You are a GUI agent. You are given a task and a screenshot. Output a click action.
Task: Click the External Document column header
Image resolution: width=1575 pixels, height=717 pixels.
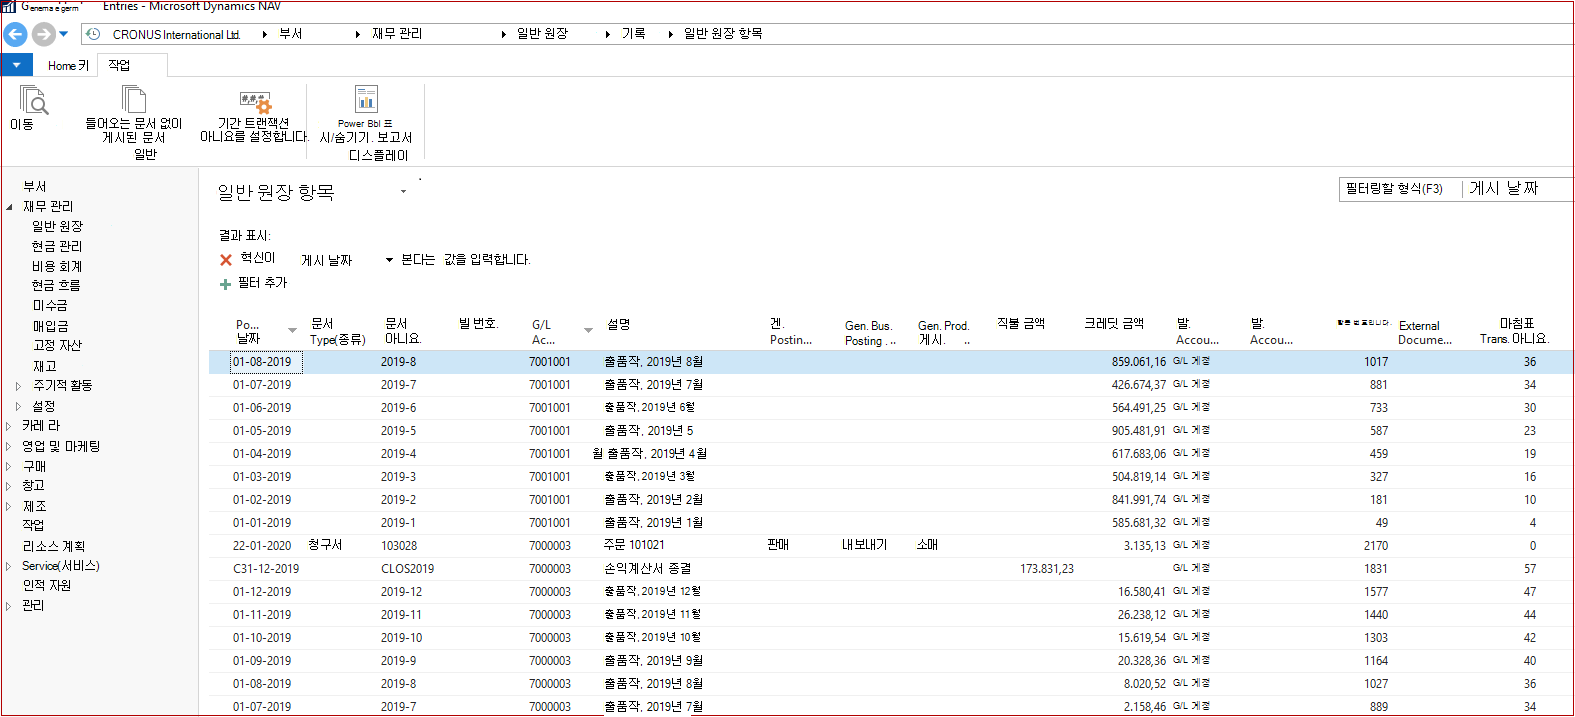pos(1425,332)
